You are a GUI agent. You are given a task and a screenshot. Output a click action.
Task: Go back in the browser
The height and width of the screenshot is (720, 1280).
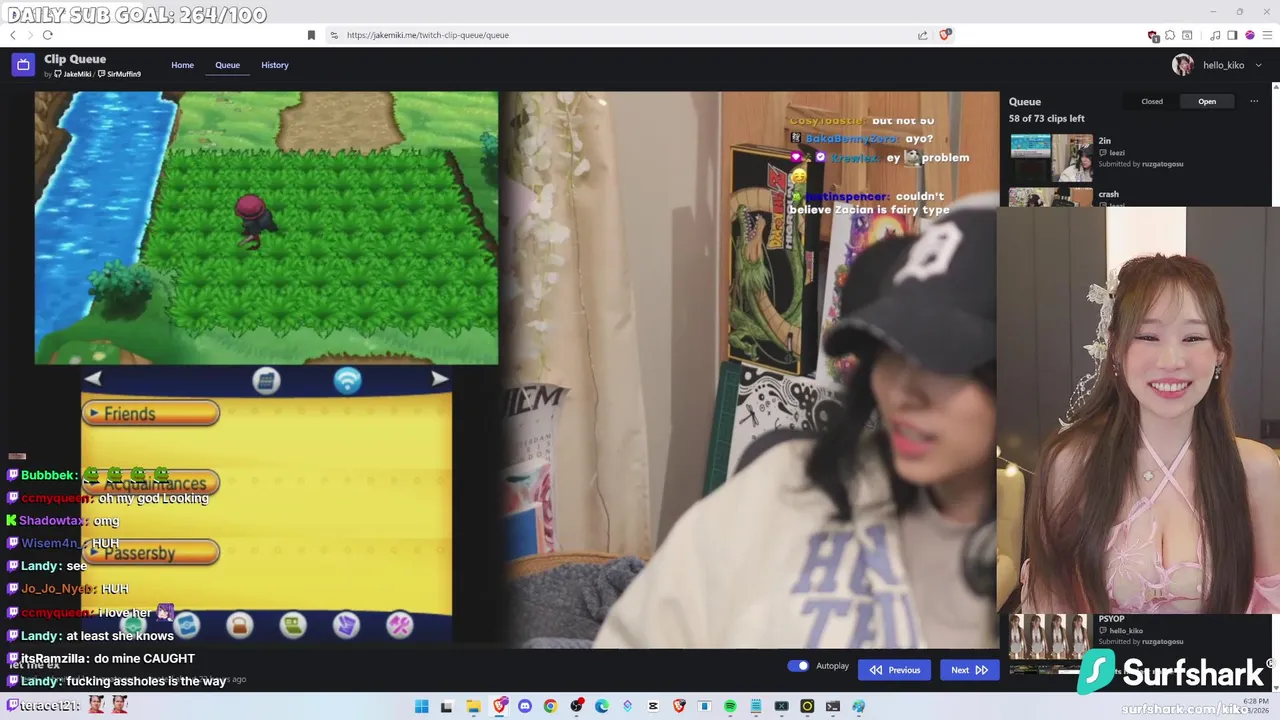pyautogui.click(x=13, y=35)
